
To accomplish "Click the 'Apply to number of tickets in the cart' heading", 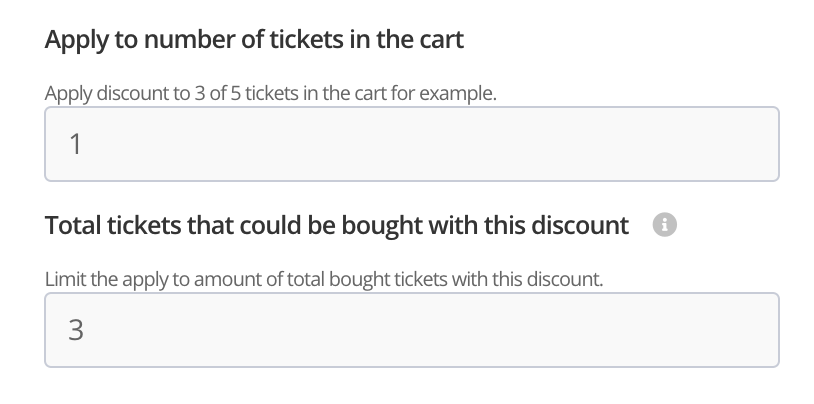I will 254,41.
